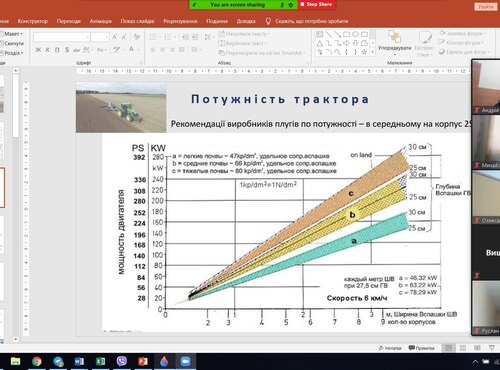
Task: Apply text shadow with the S button
Action: point(67,50)
